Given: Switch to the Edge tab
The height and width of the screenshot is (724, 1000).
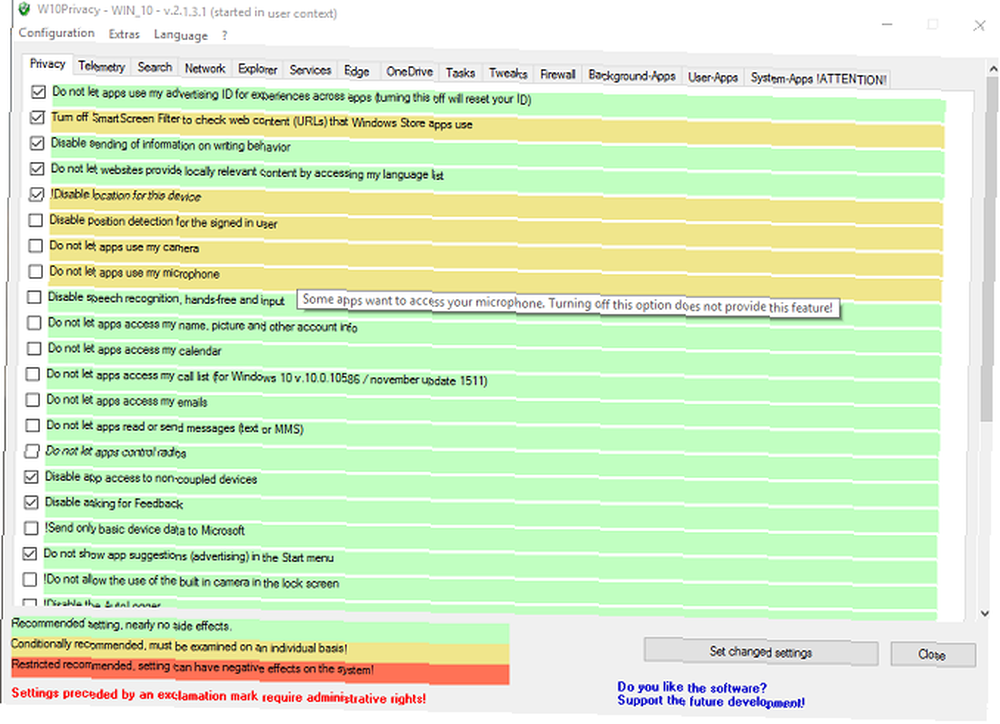Looking at the screenshot, I should (x=357, y=71).
